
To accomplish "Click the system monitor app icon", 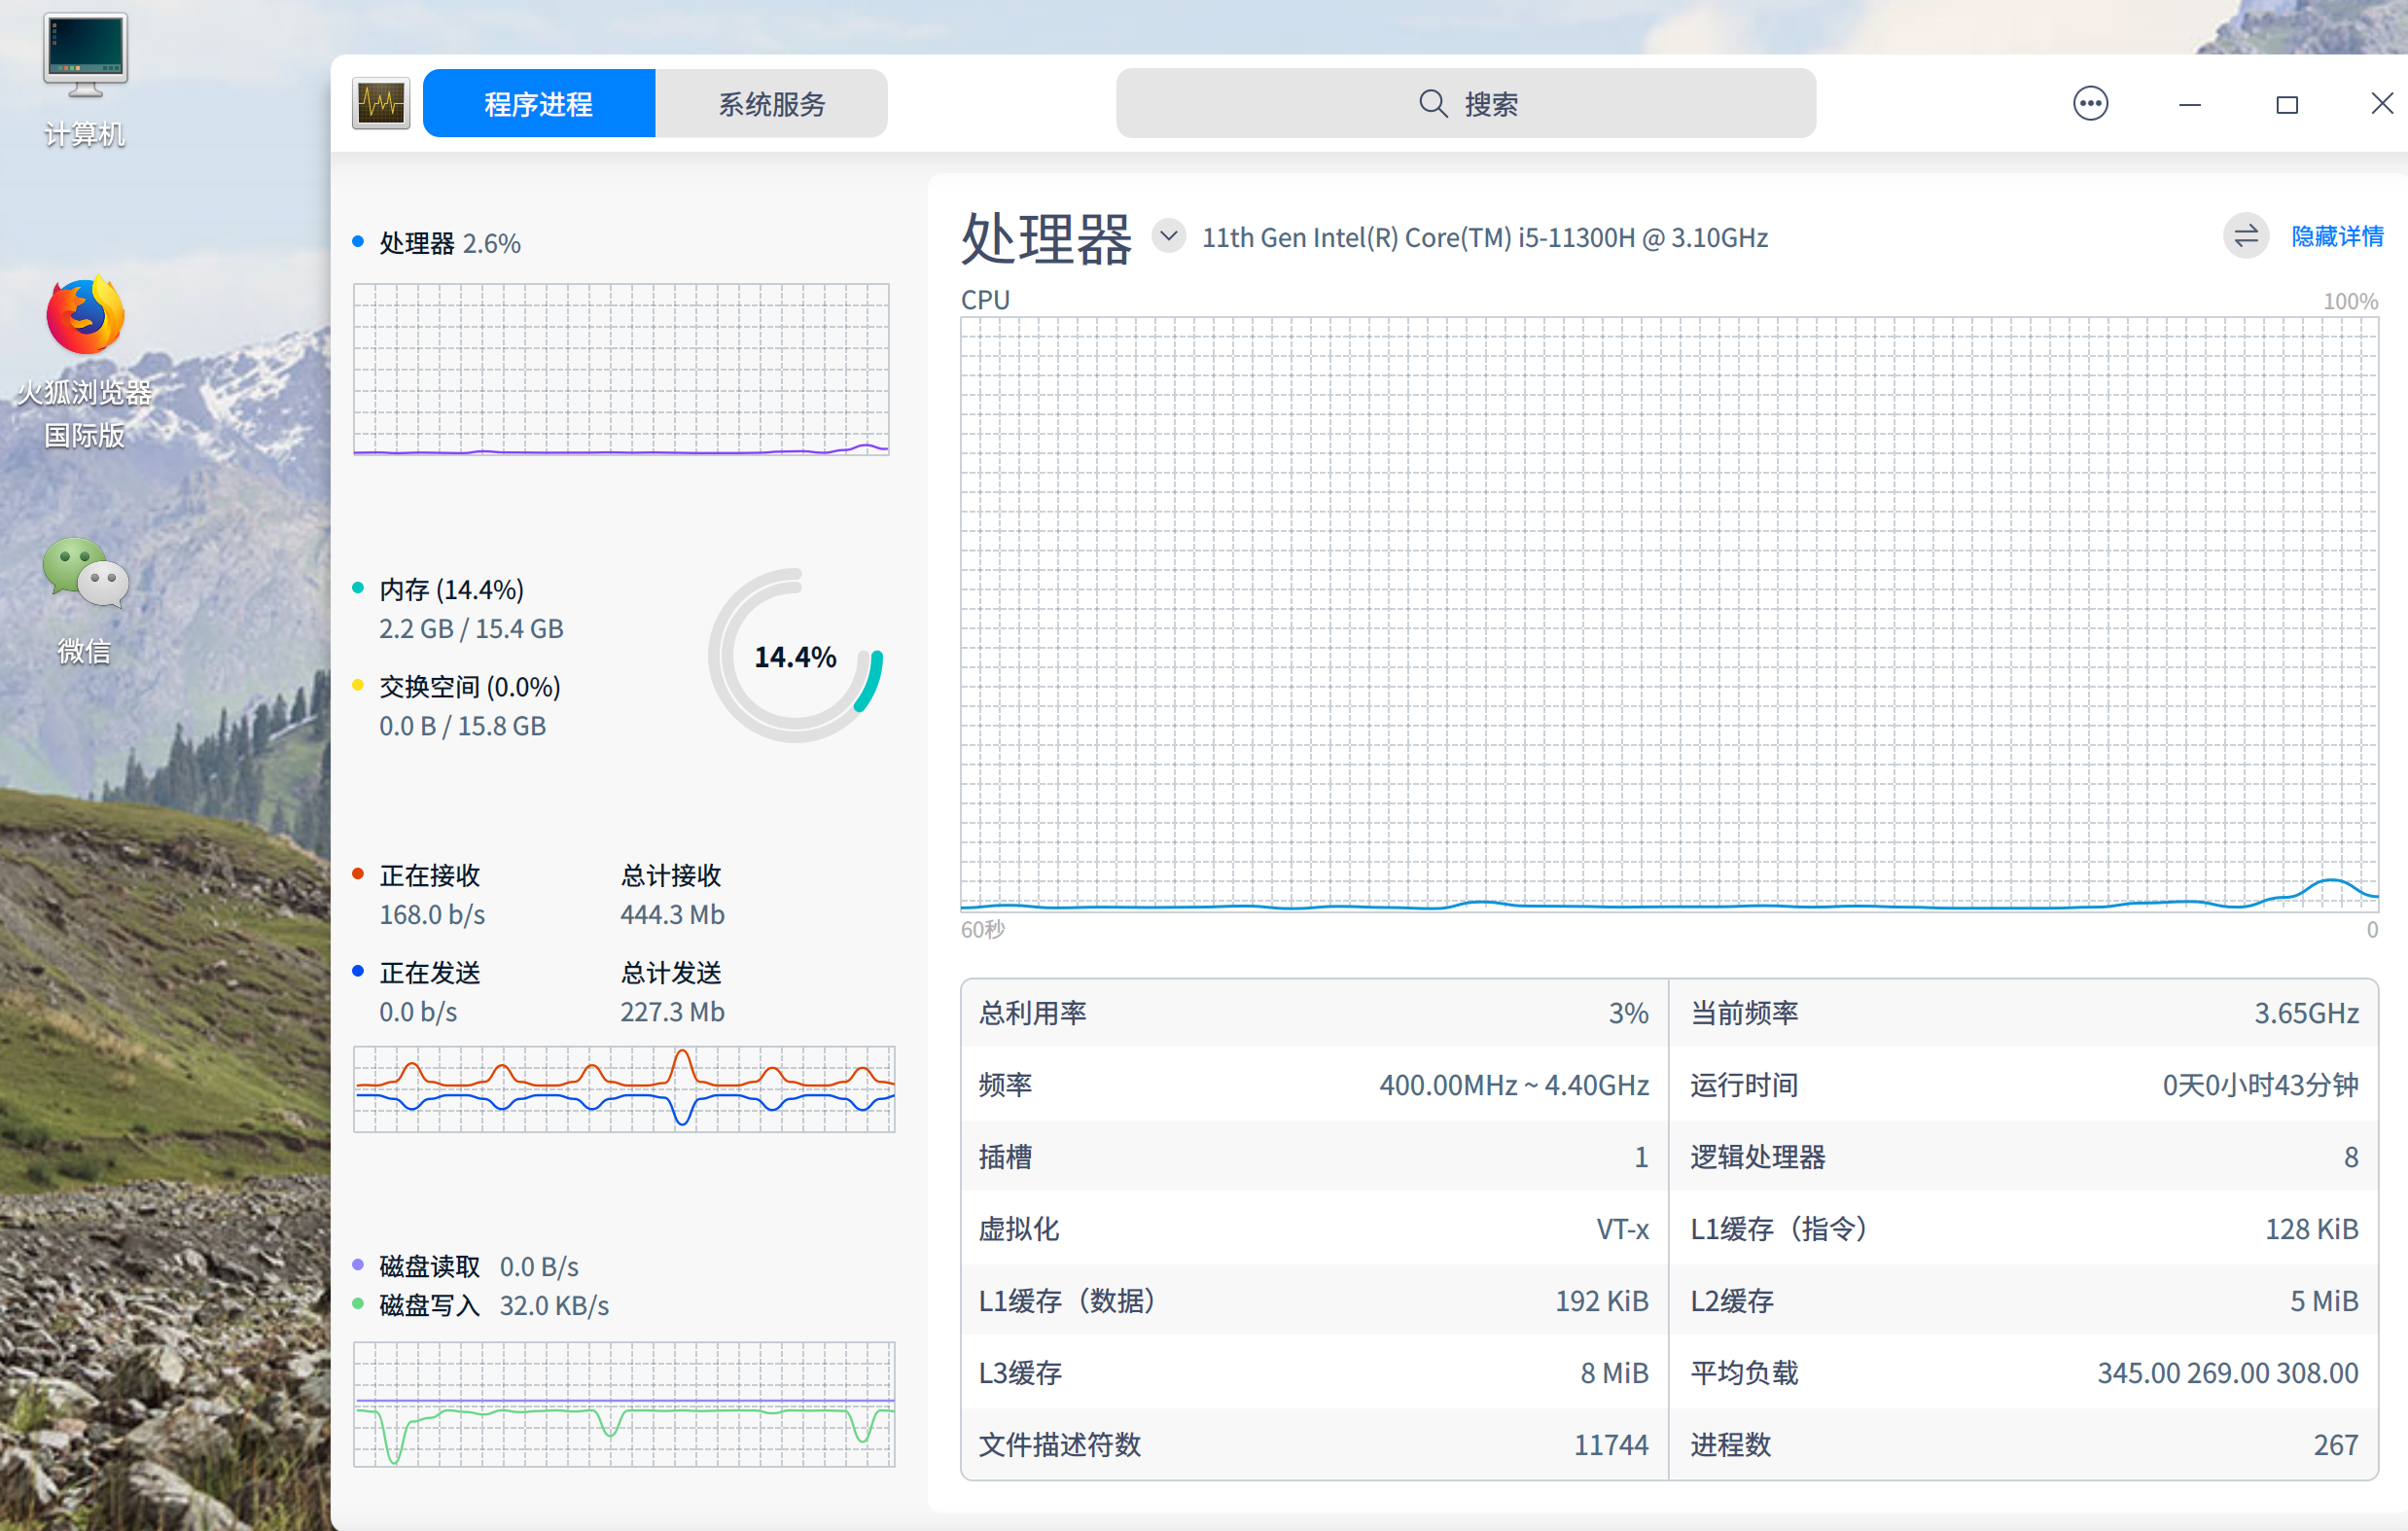I will coord(380,103).
